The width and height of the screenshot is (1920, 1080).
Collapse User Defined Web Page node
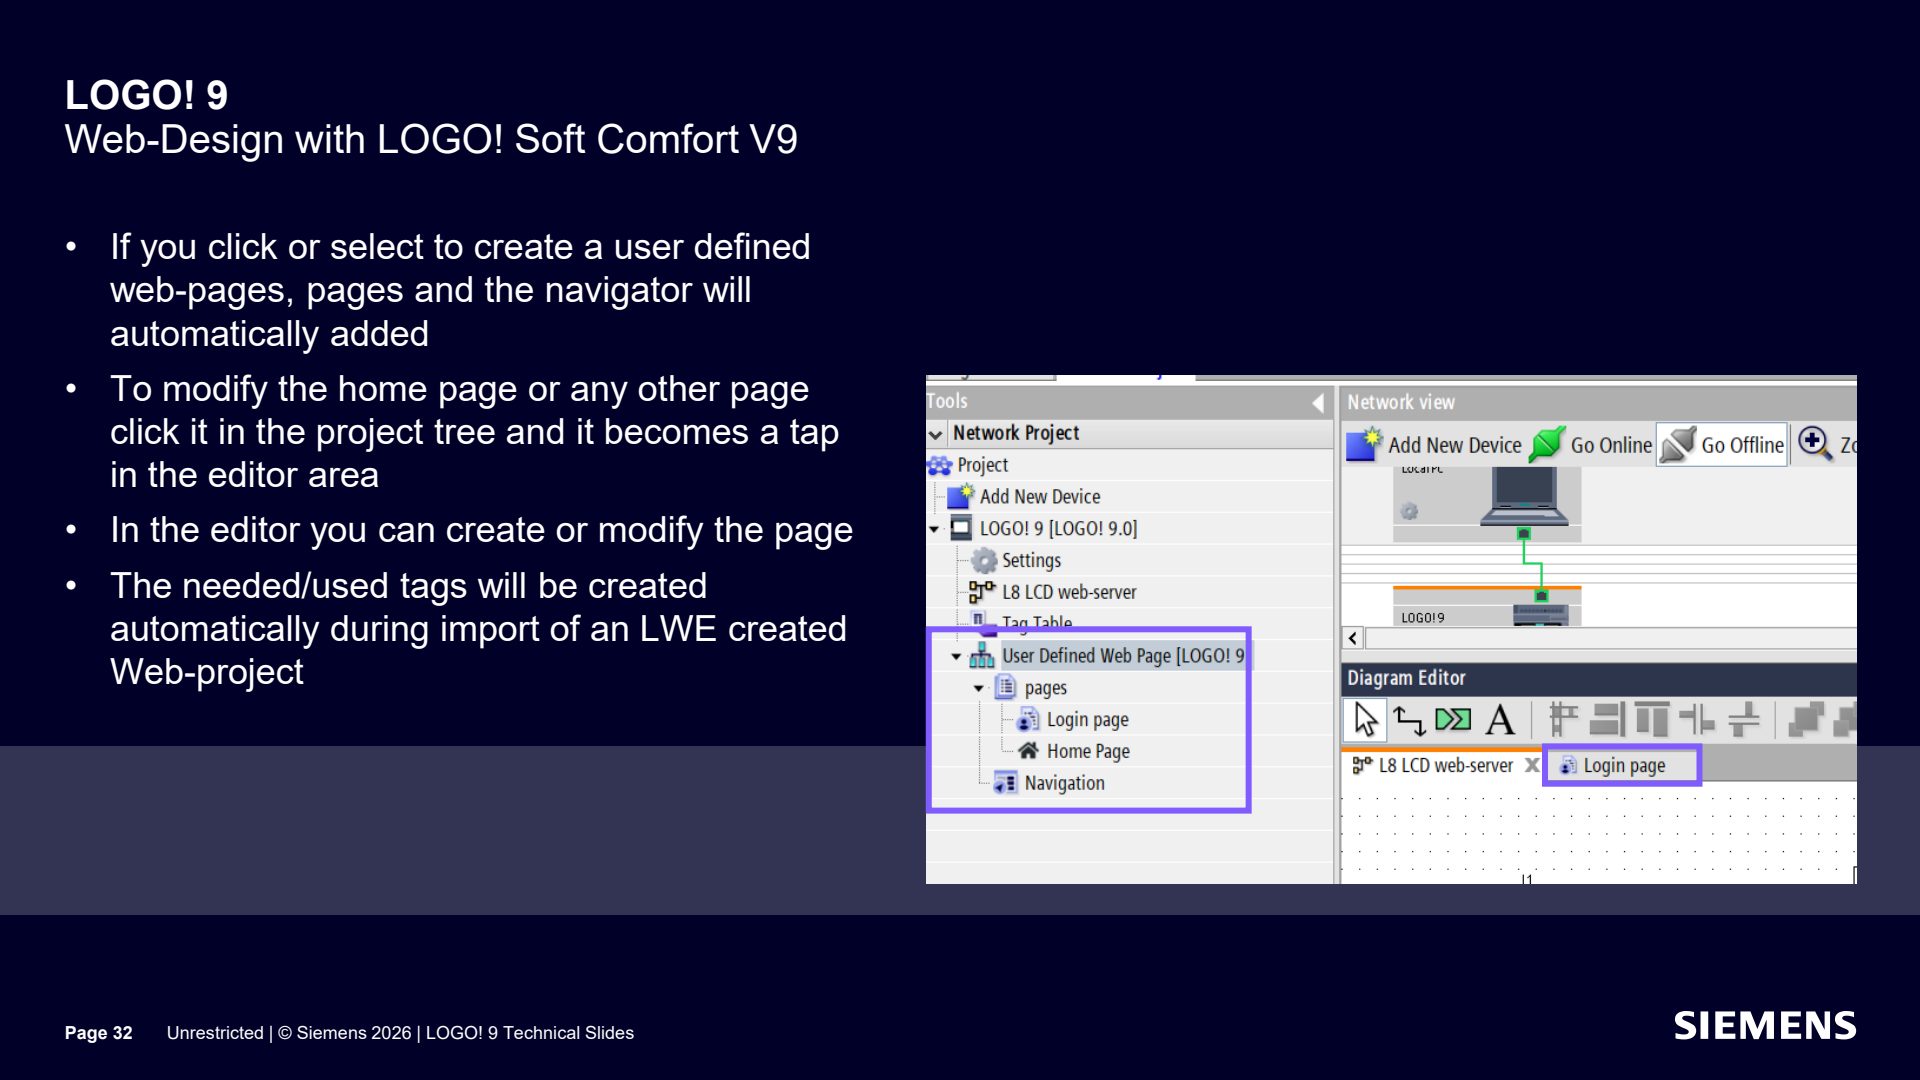click(956, 657)
